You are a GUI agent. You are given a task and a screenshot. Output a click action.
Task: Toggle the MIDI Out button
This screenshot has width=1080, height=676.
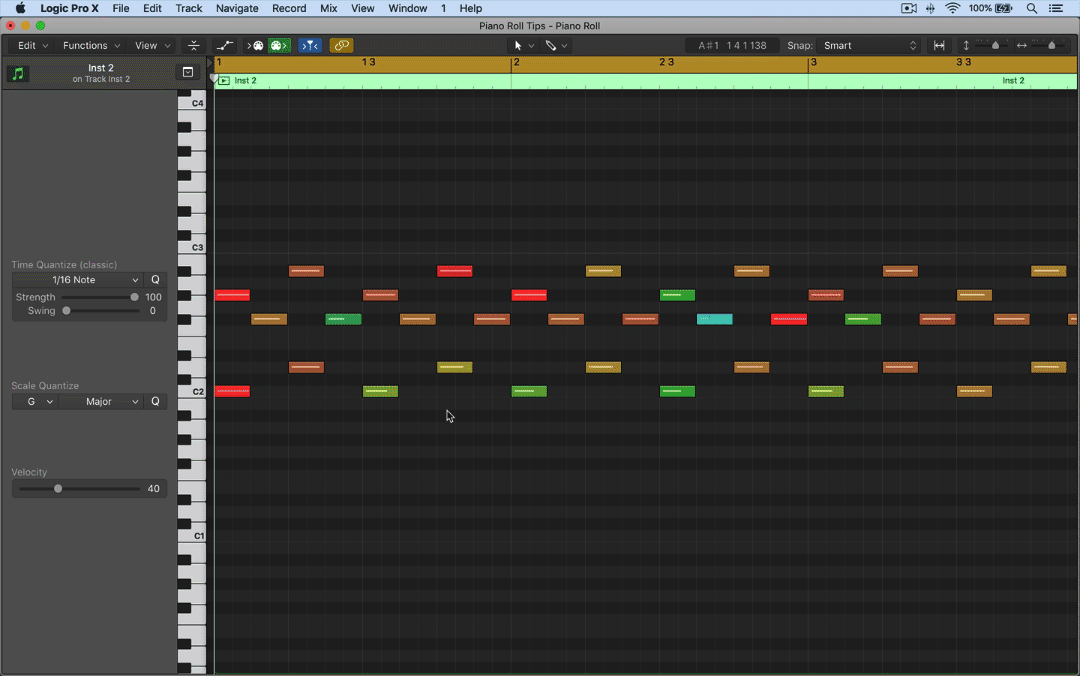(x=279, y=46)
